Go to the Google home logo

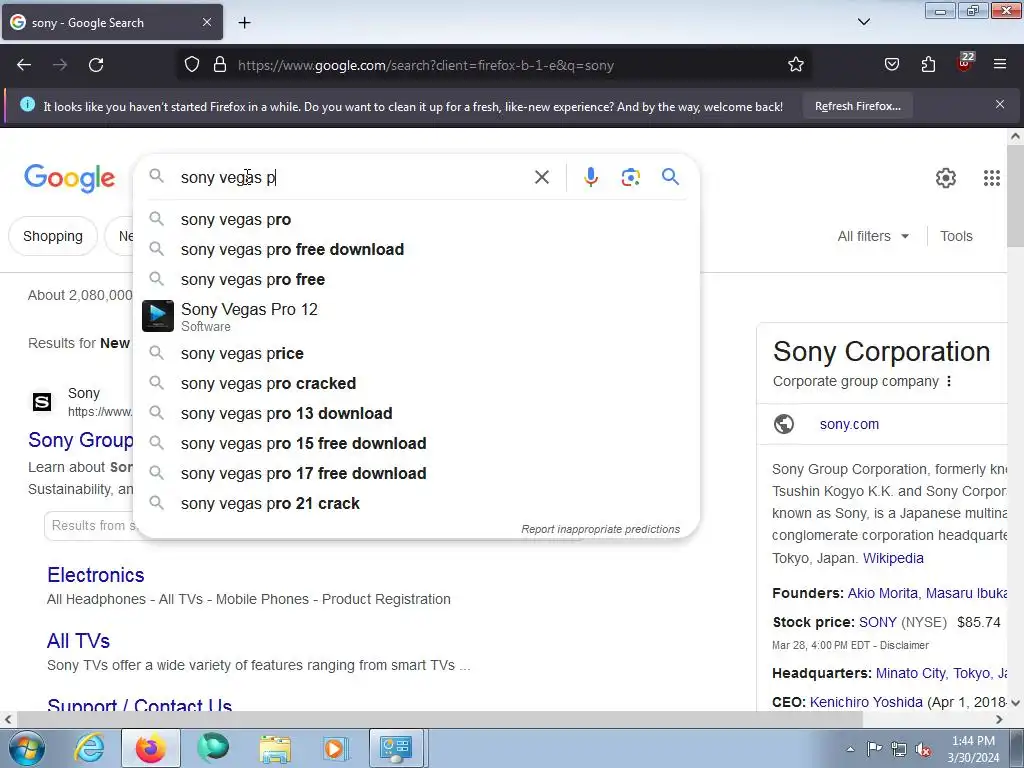[x=70, y=178]
